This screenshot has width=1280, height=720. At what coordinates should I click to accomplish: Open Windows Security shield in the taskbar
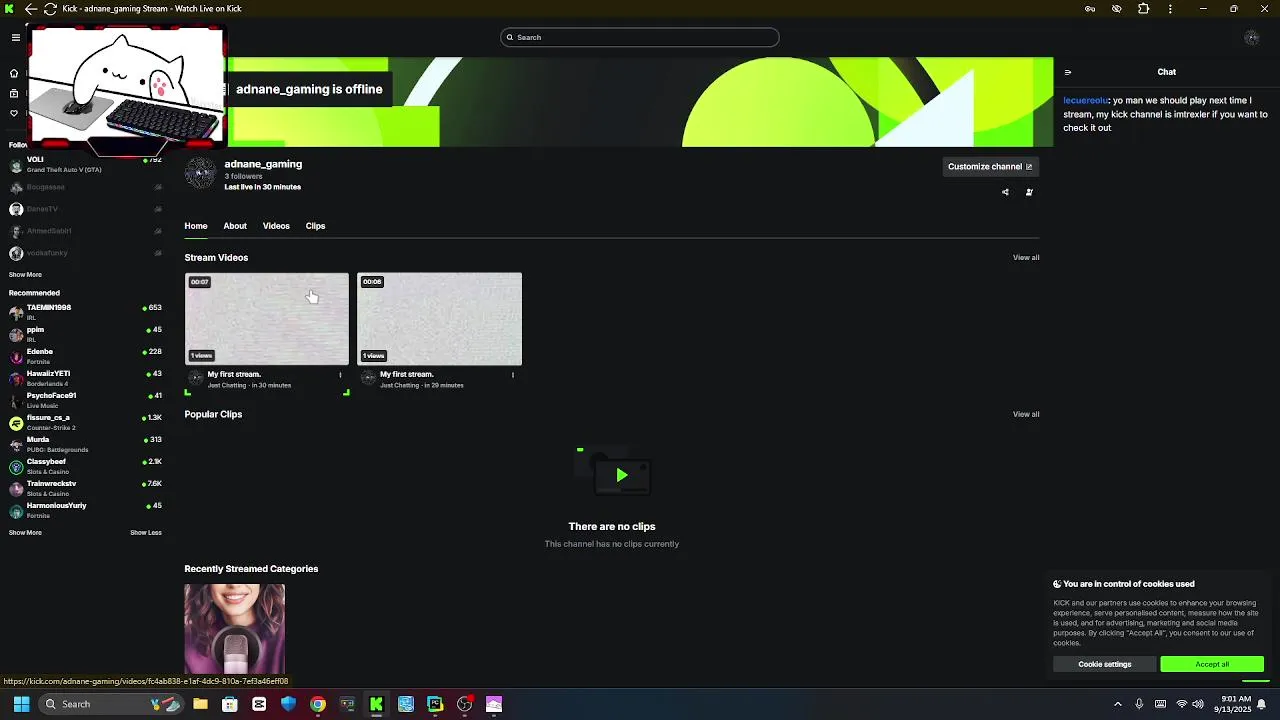coord(289,704)
